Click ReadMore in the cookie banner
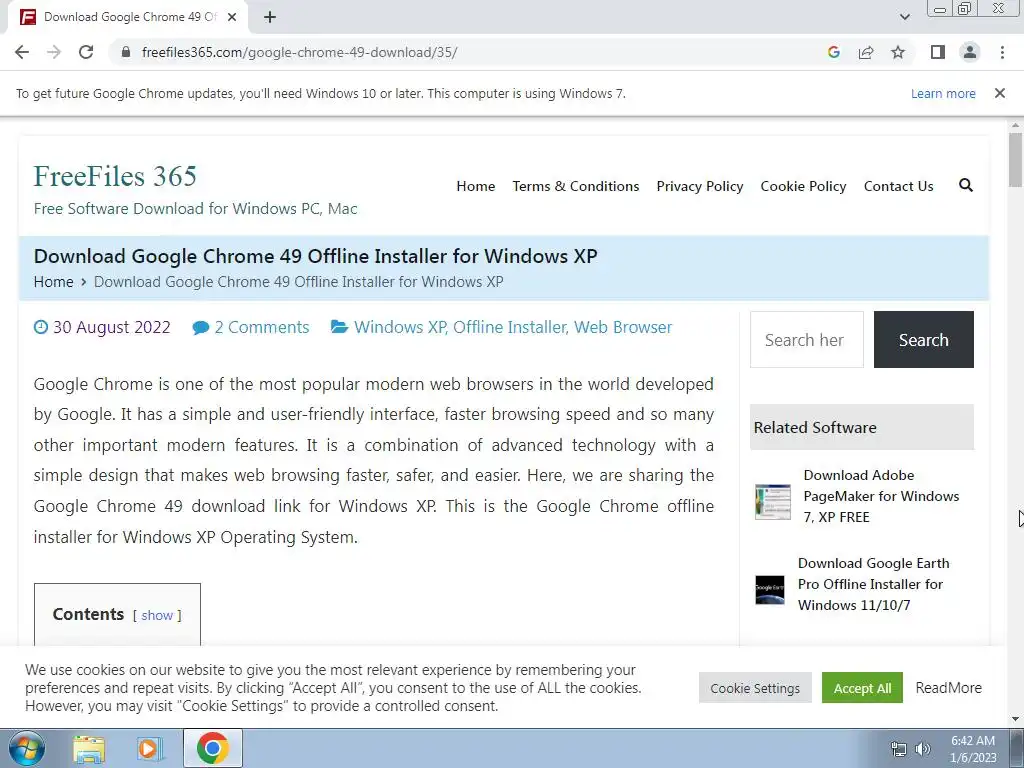Image resolution: width=1024 pixels, height=768 pixels. (948, 688)
